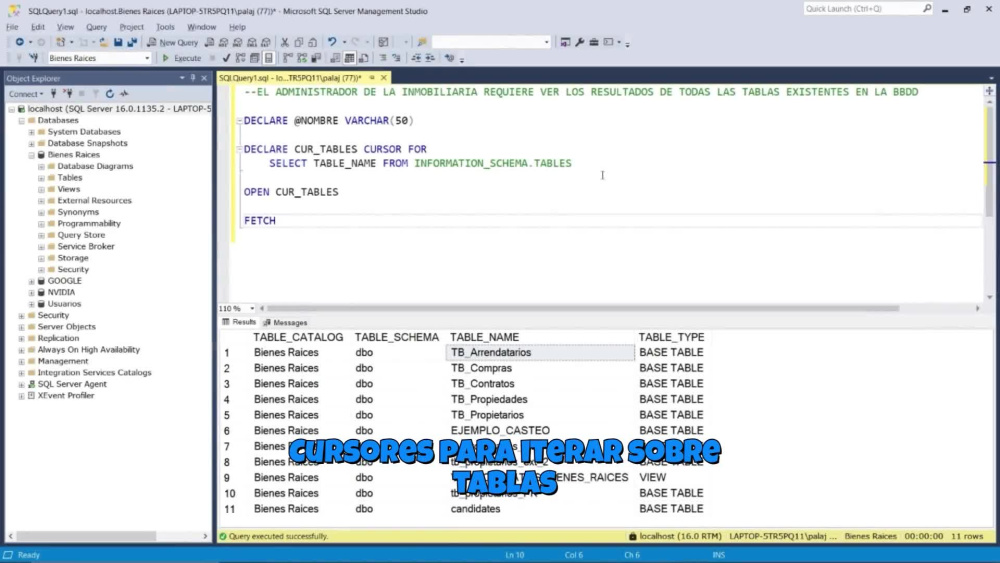
Task: Toggle Results to File output mode
Action: (364, 58)
